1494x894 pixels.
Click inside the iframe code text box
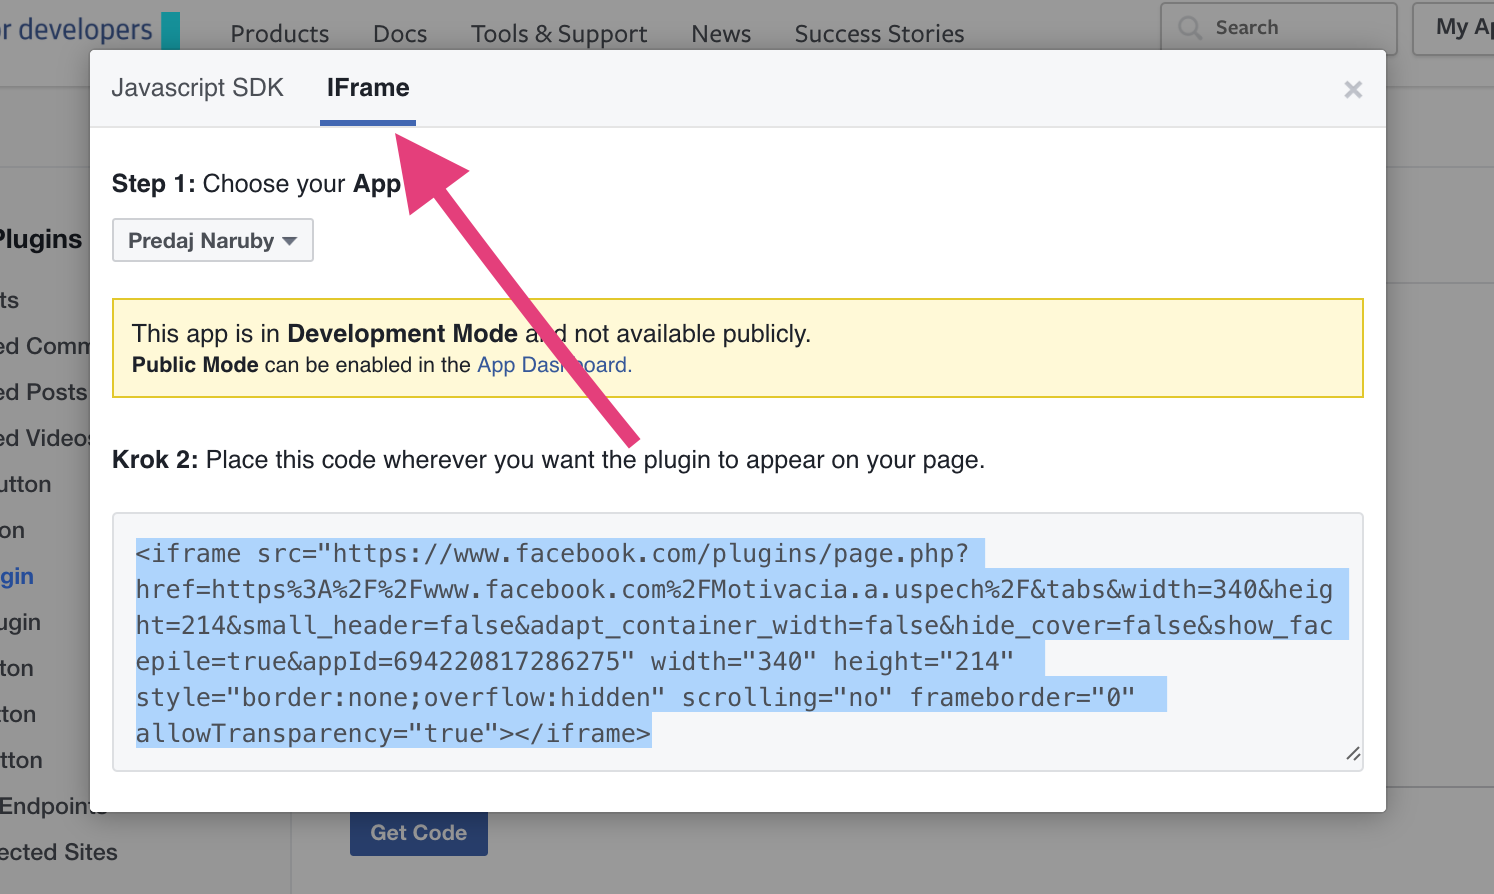(738, 642)
